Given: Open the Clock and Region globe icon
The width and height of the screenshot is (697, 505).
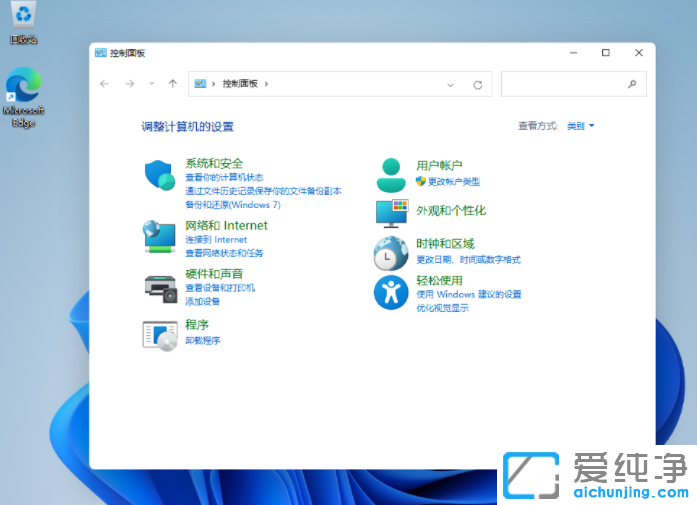Looking at the screenshot, I should click(391, 253).
